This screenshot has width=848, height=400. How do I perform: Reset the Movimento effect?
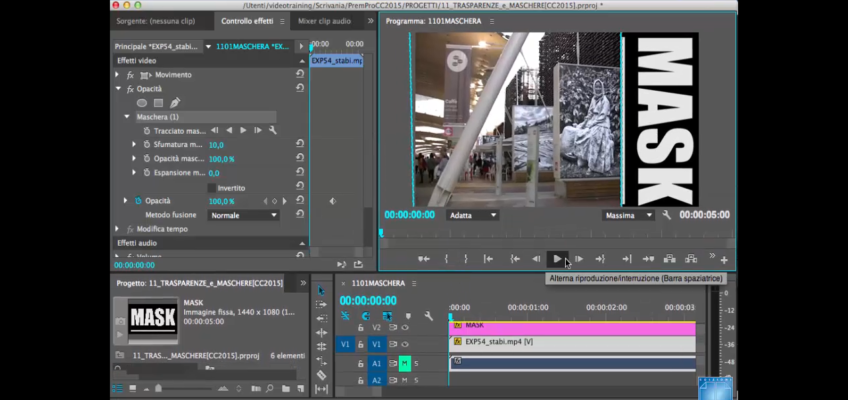300,74
